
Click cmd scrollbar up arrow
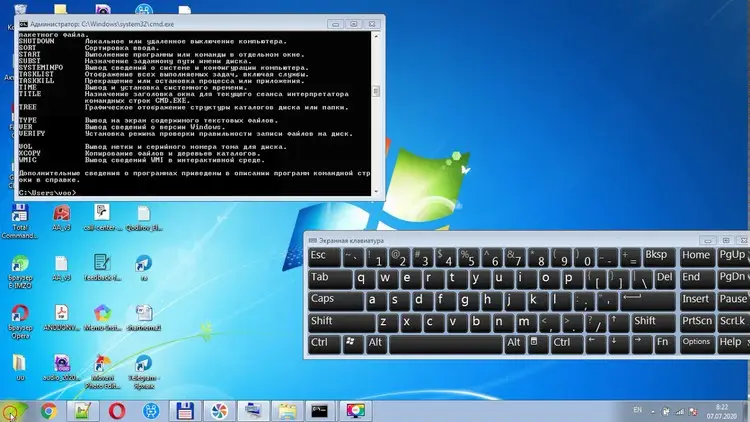tap(376, 36)
